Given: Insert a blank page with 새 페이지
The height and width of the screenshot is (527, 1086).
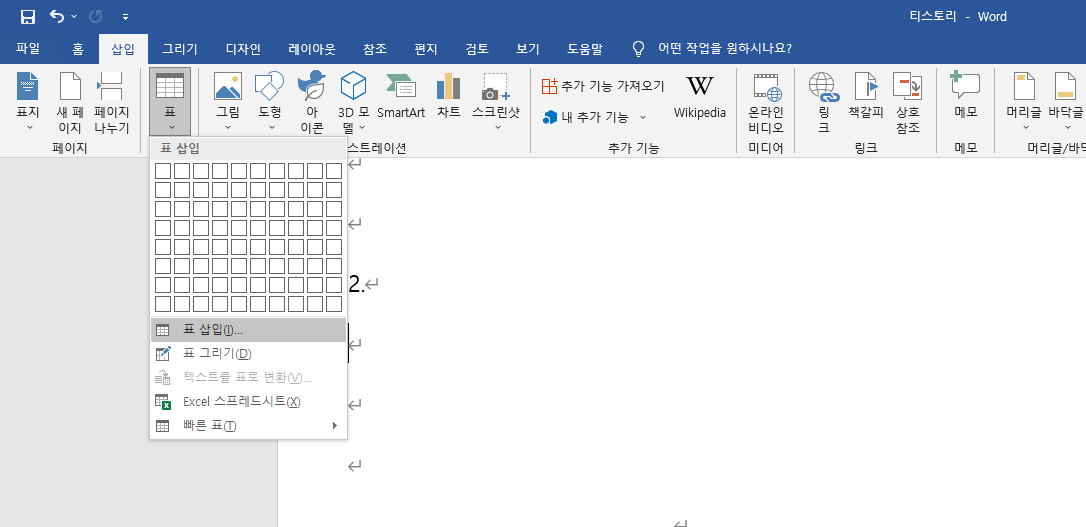Looking at the screenshot, I should (x=70, y=103).
